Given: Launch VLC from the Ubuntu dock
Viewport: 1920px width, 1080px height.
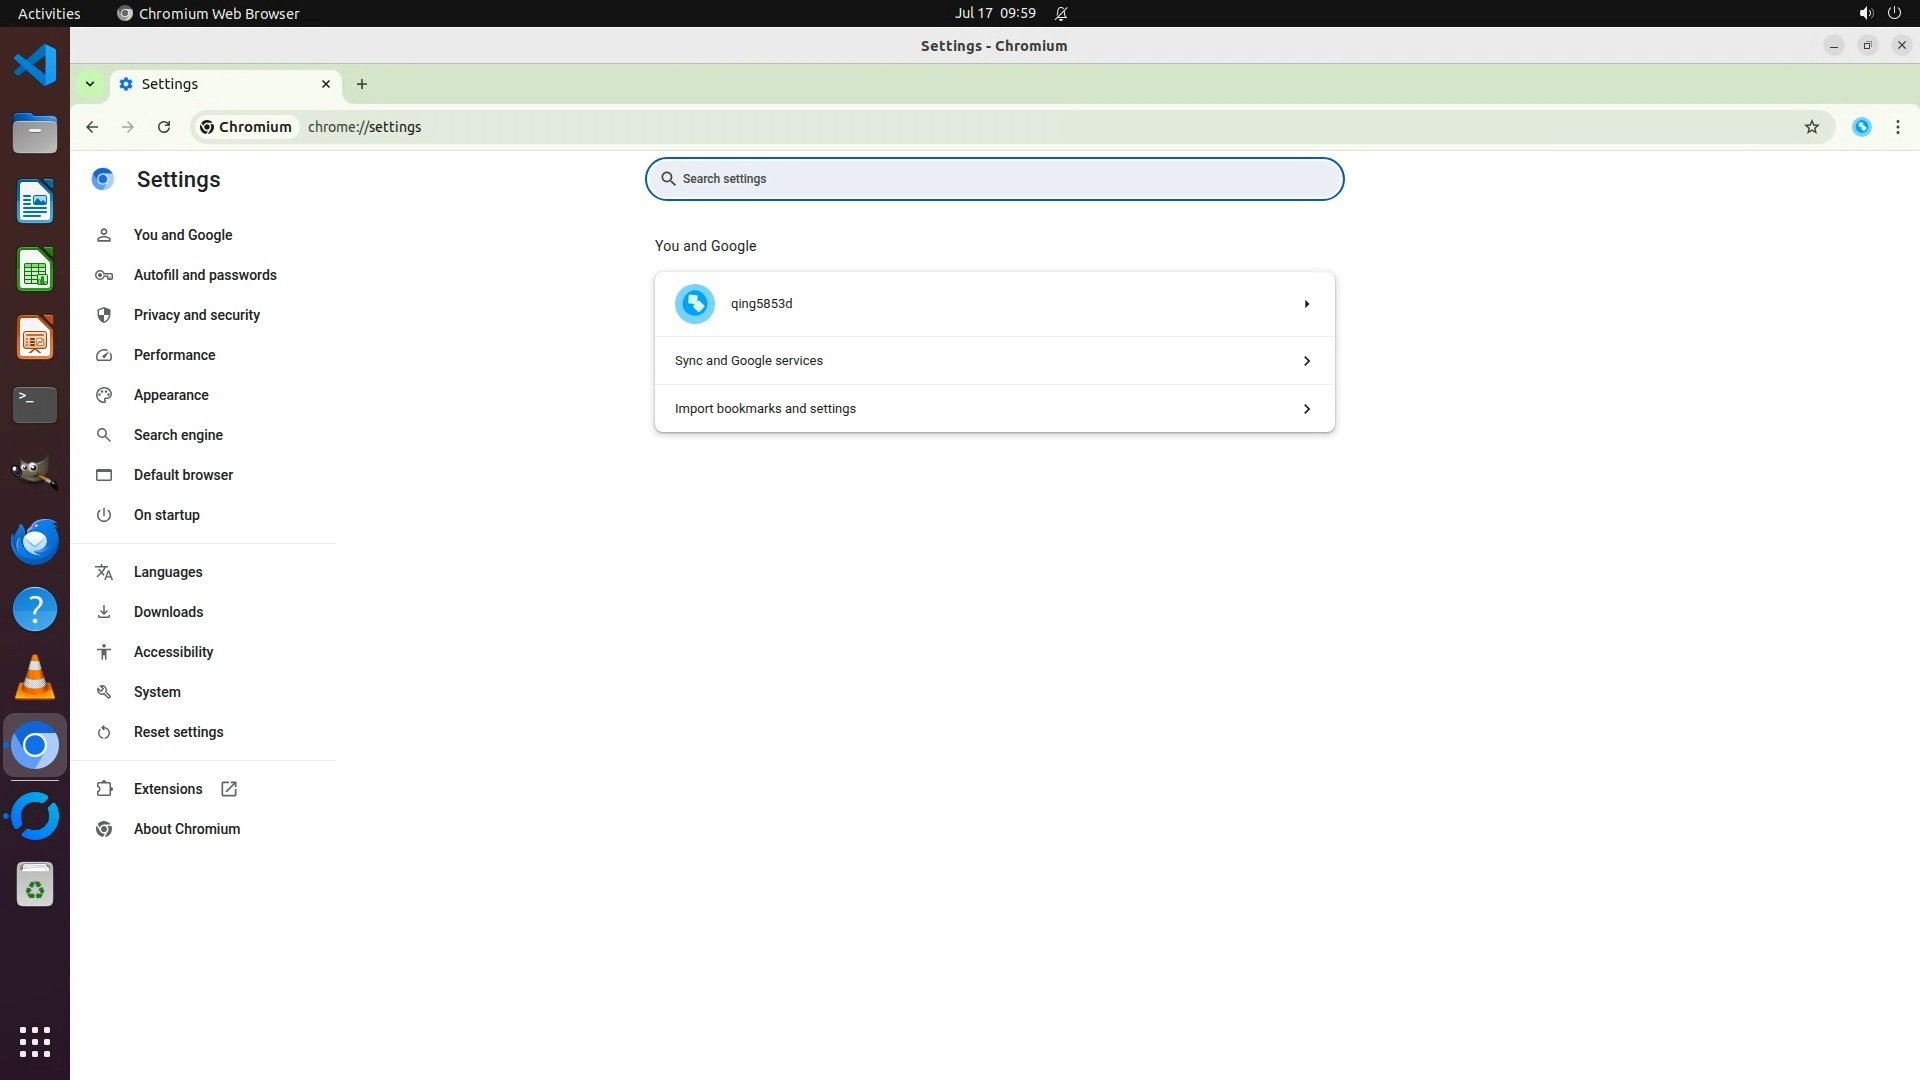Looking at the screenshot, I should (35, 678).
